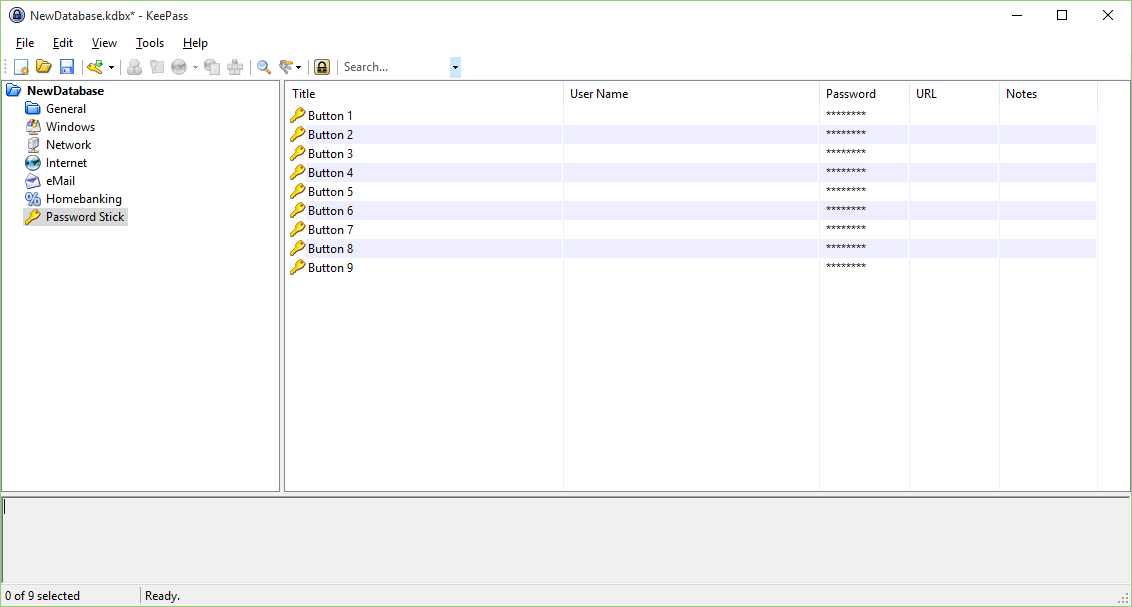
Task: Sort entries by Password column header
Action: 865,94
